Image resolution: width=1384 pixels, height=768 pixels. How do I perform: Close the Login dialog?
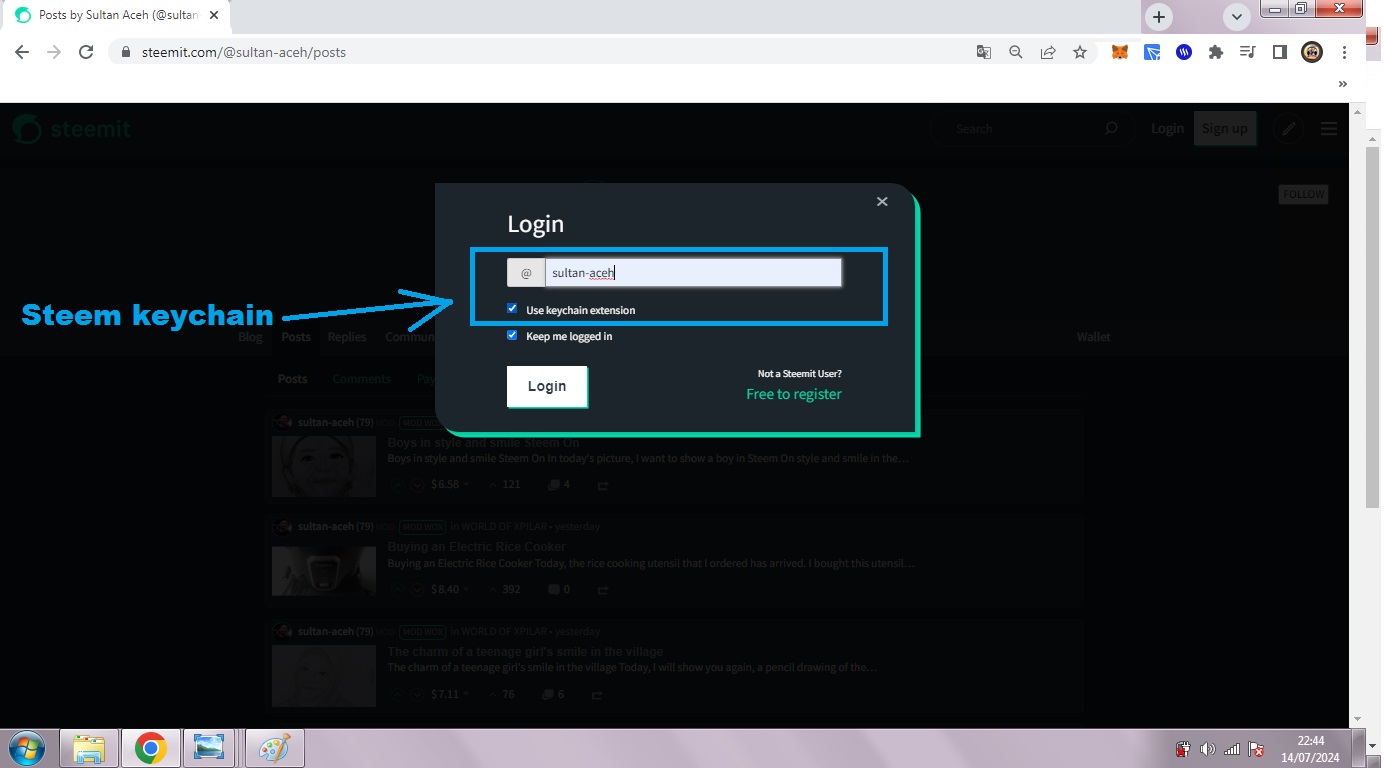point(882,201)
